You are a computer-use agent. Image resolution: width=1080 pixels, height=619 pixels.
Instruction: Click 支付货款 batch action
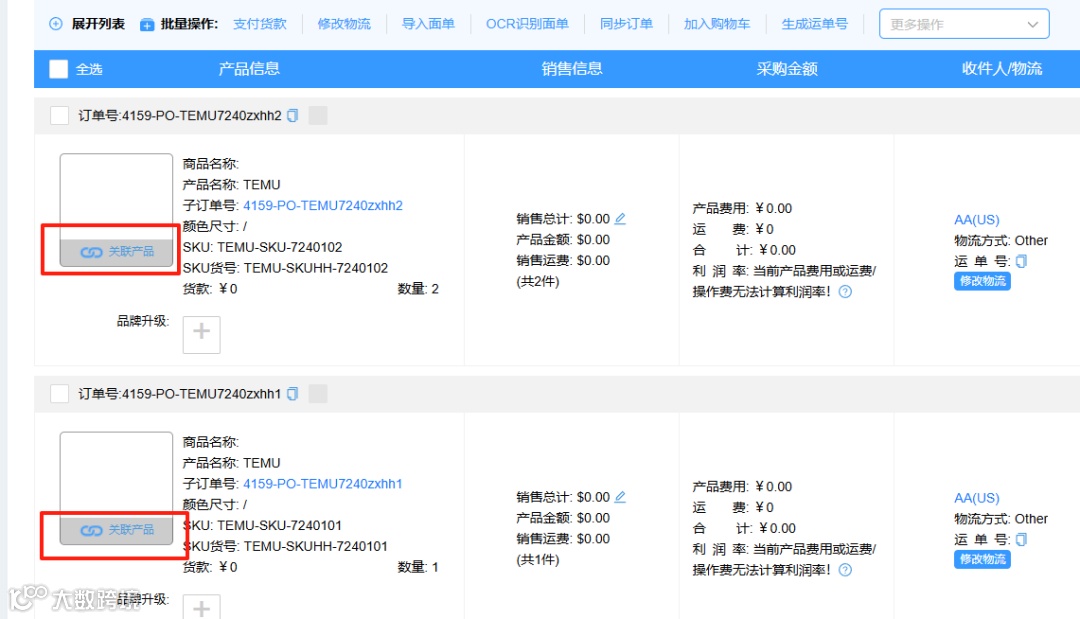coord(260,24)
